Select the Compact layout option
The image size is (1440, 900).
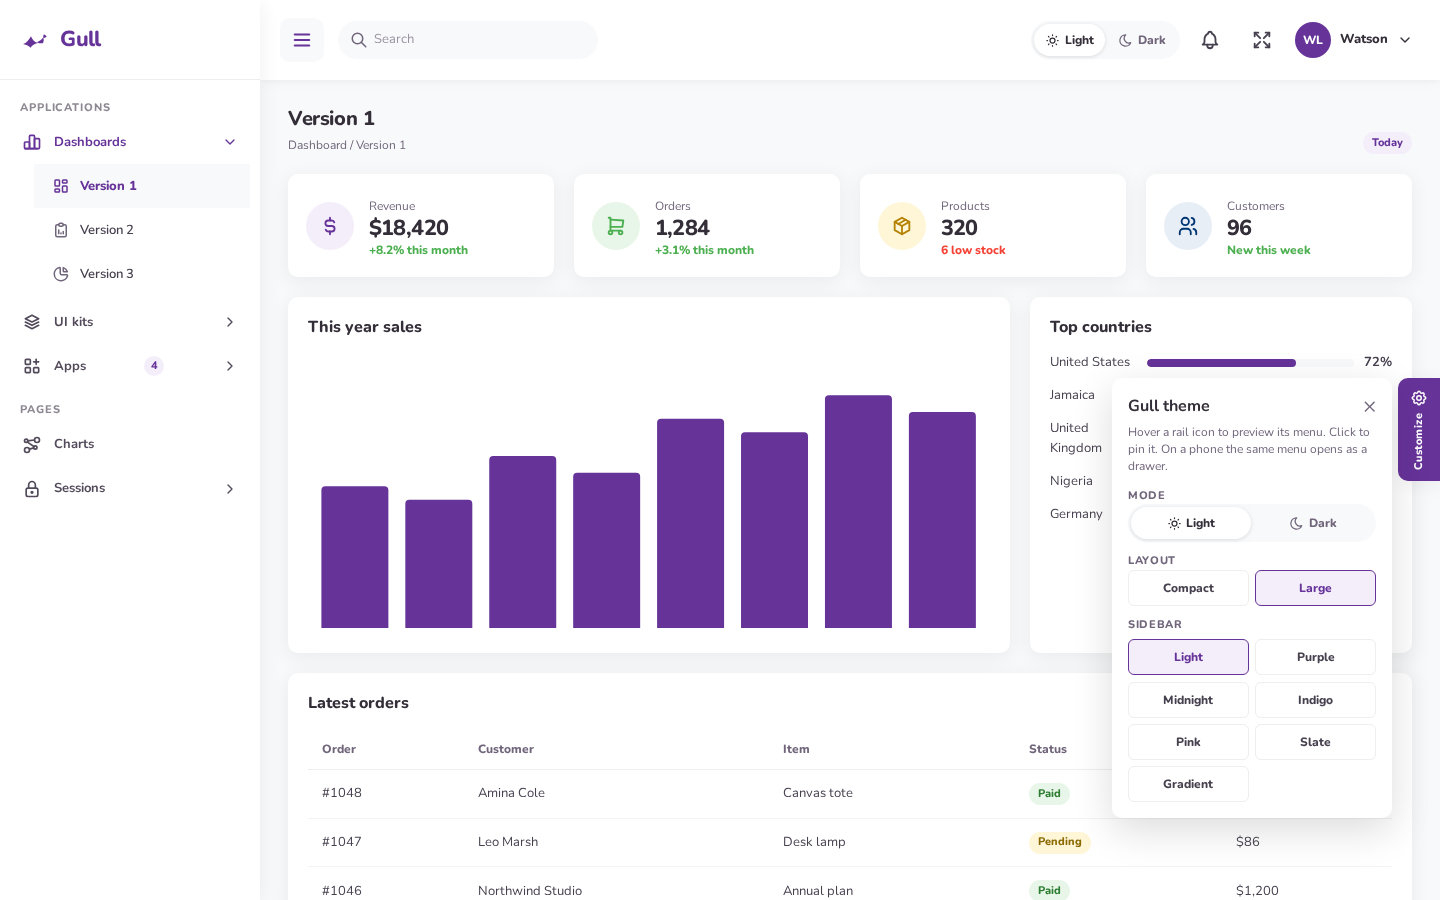1188,588
